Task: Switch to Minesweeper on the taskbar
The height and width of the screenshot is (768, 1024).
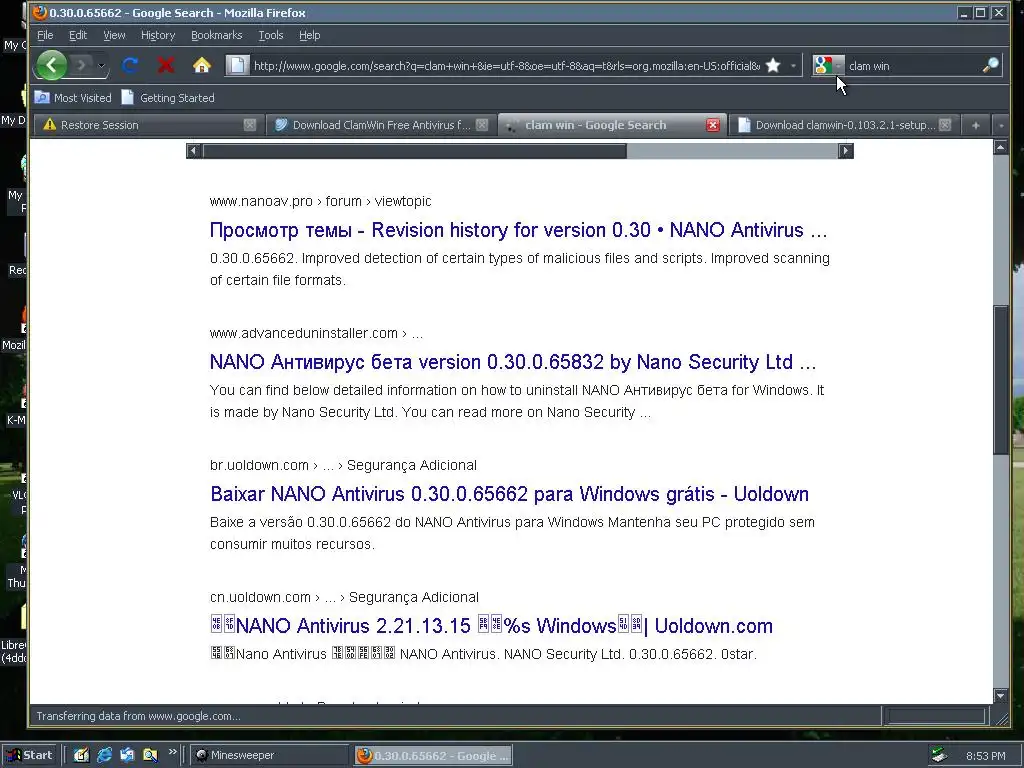Action: coord(270,755)
